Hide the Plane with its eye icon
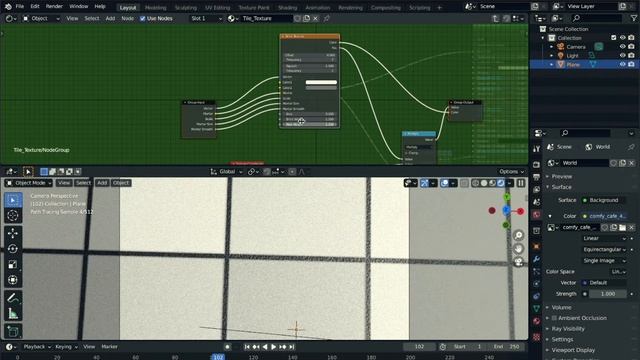The width and height of the screenshot is (640, 360). coord(622,64)
